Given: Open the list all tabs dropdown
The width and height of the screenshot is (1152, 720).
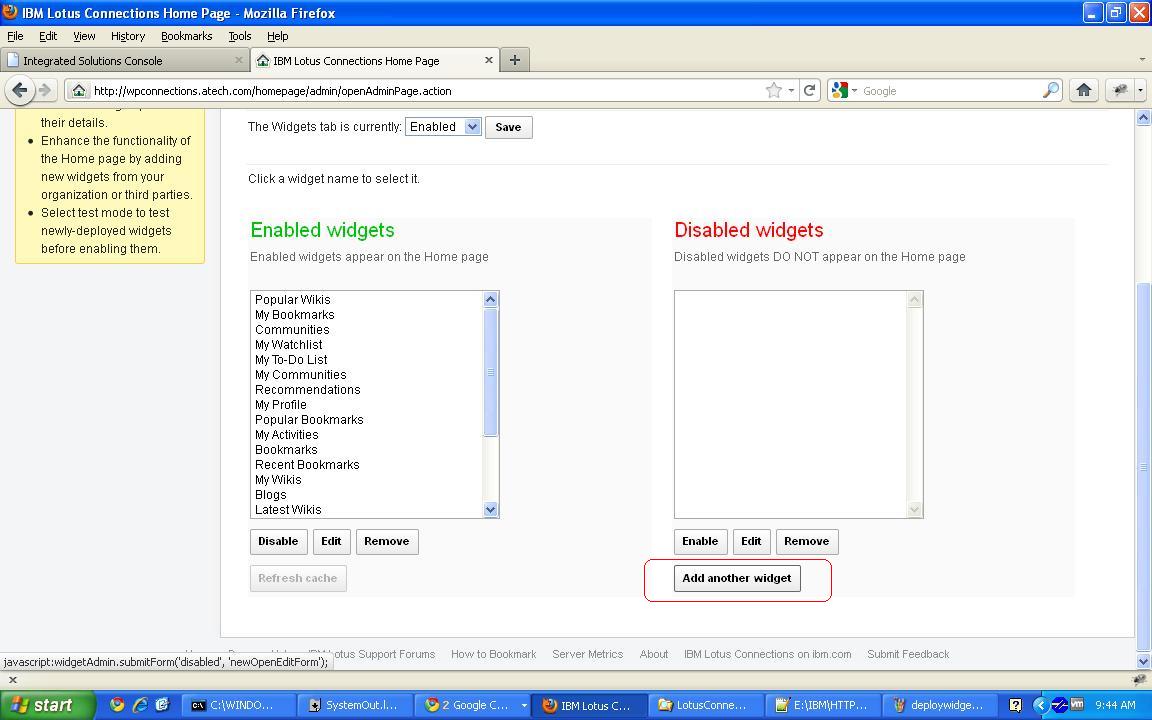Looking at the screenshot, I should point(1142,60).
